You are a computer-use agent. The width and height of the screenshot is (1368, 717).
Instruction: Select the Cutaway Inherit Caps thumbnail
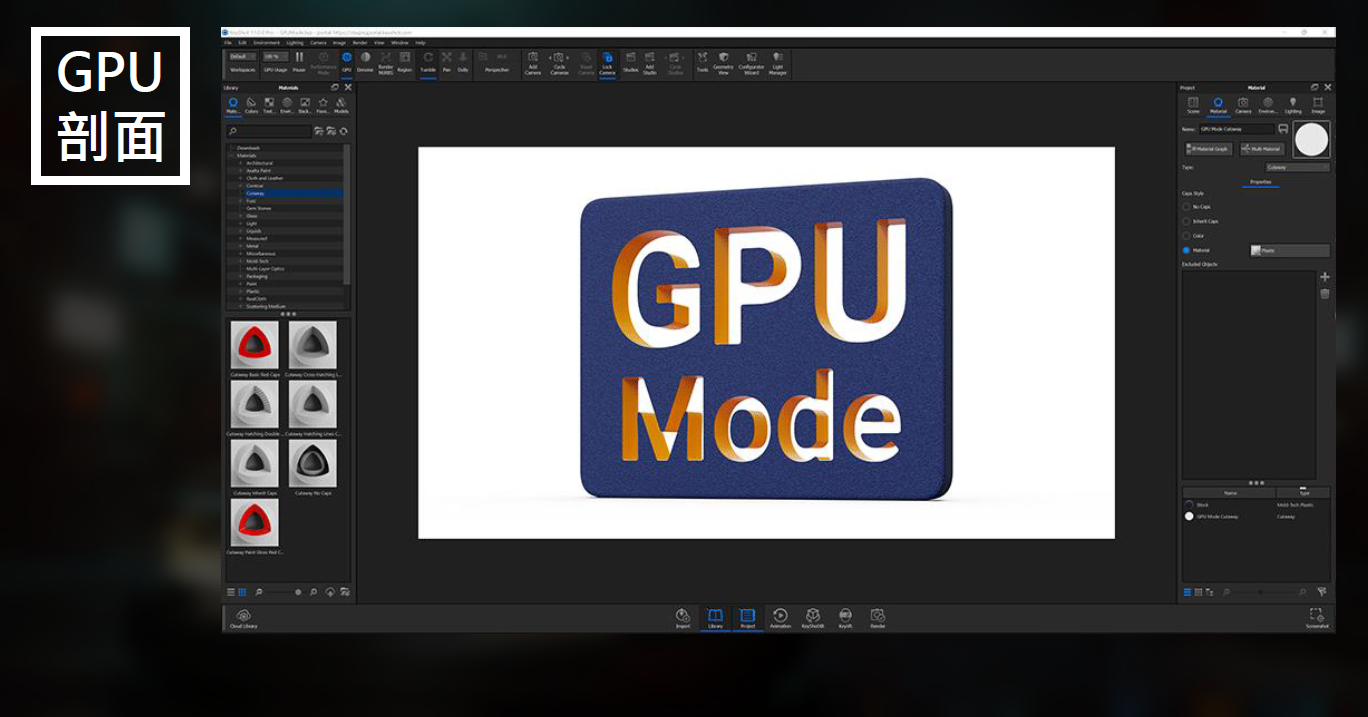pyautogui.click(x=254, y=463)
